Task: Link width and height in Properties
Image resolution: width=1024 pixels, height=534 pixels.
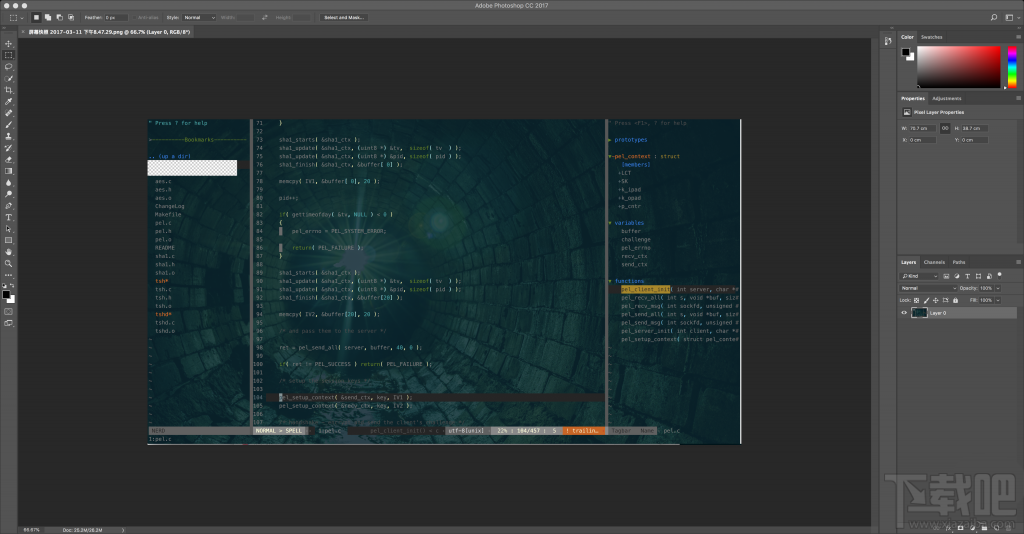Action: click(944, 128)
